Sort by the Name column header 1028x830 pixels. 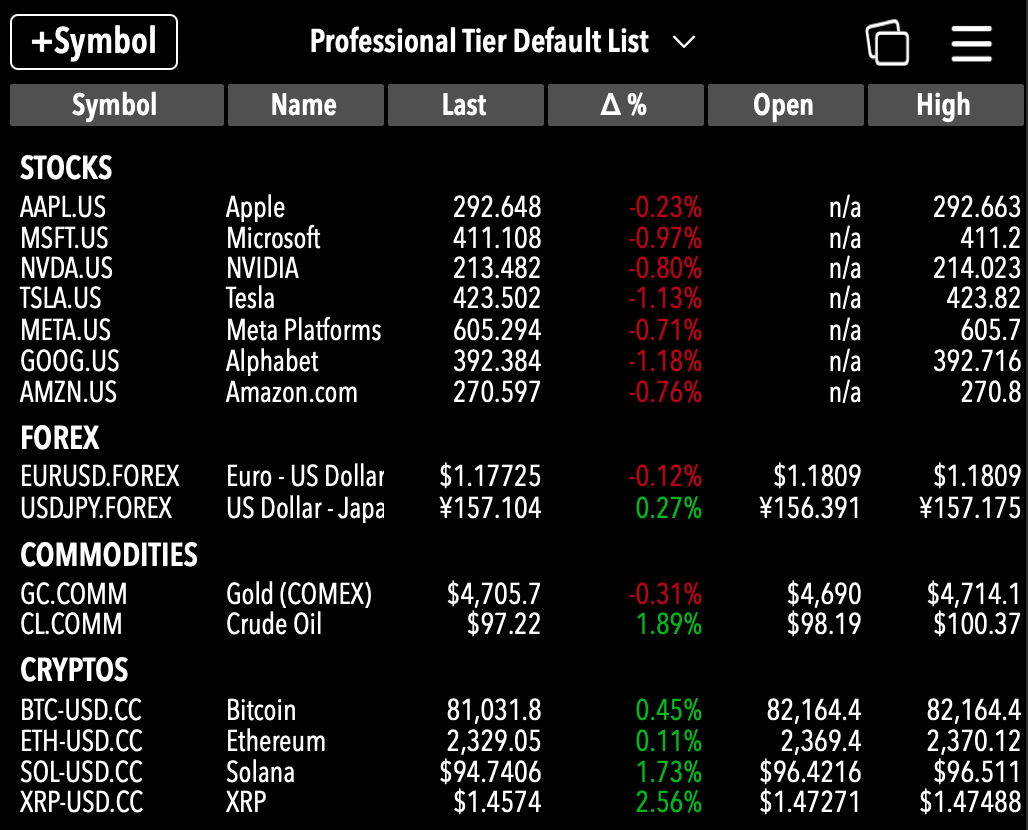tap(306, 105)
